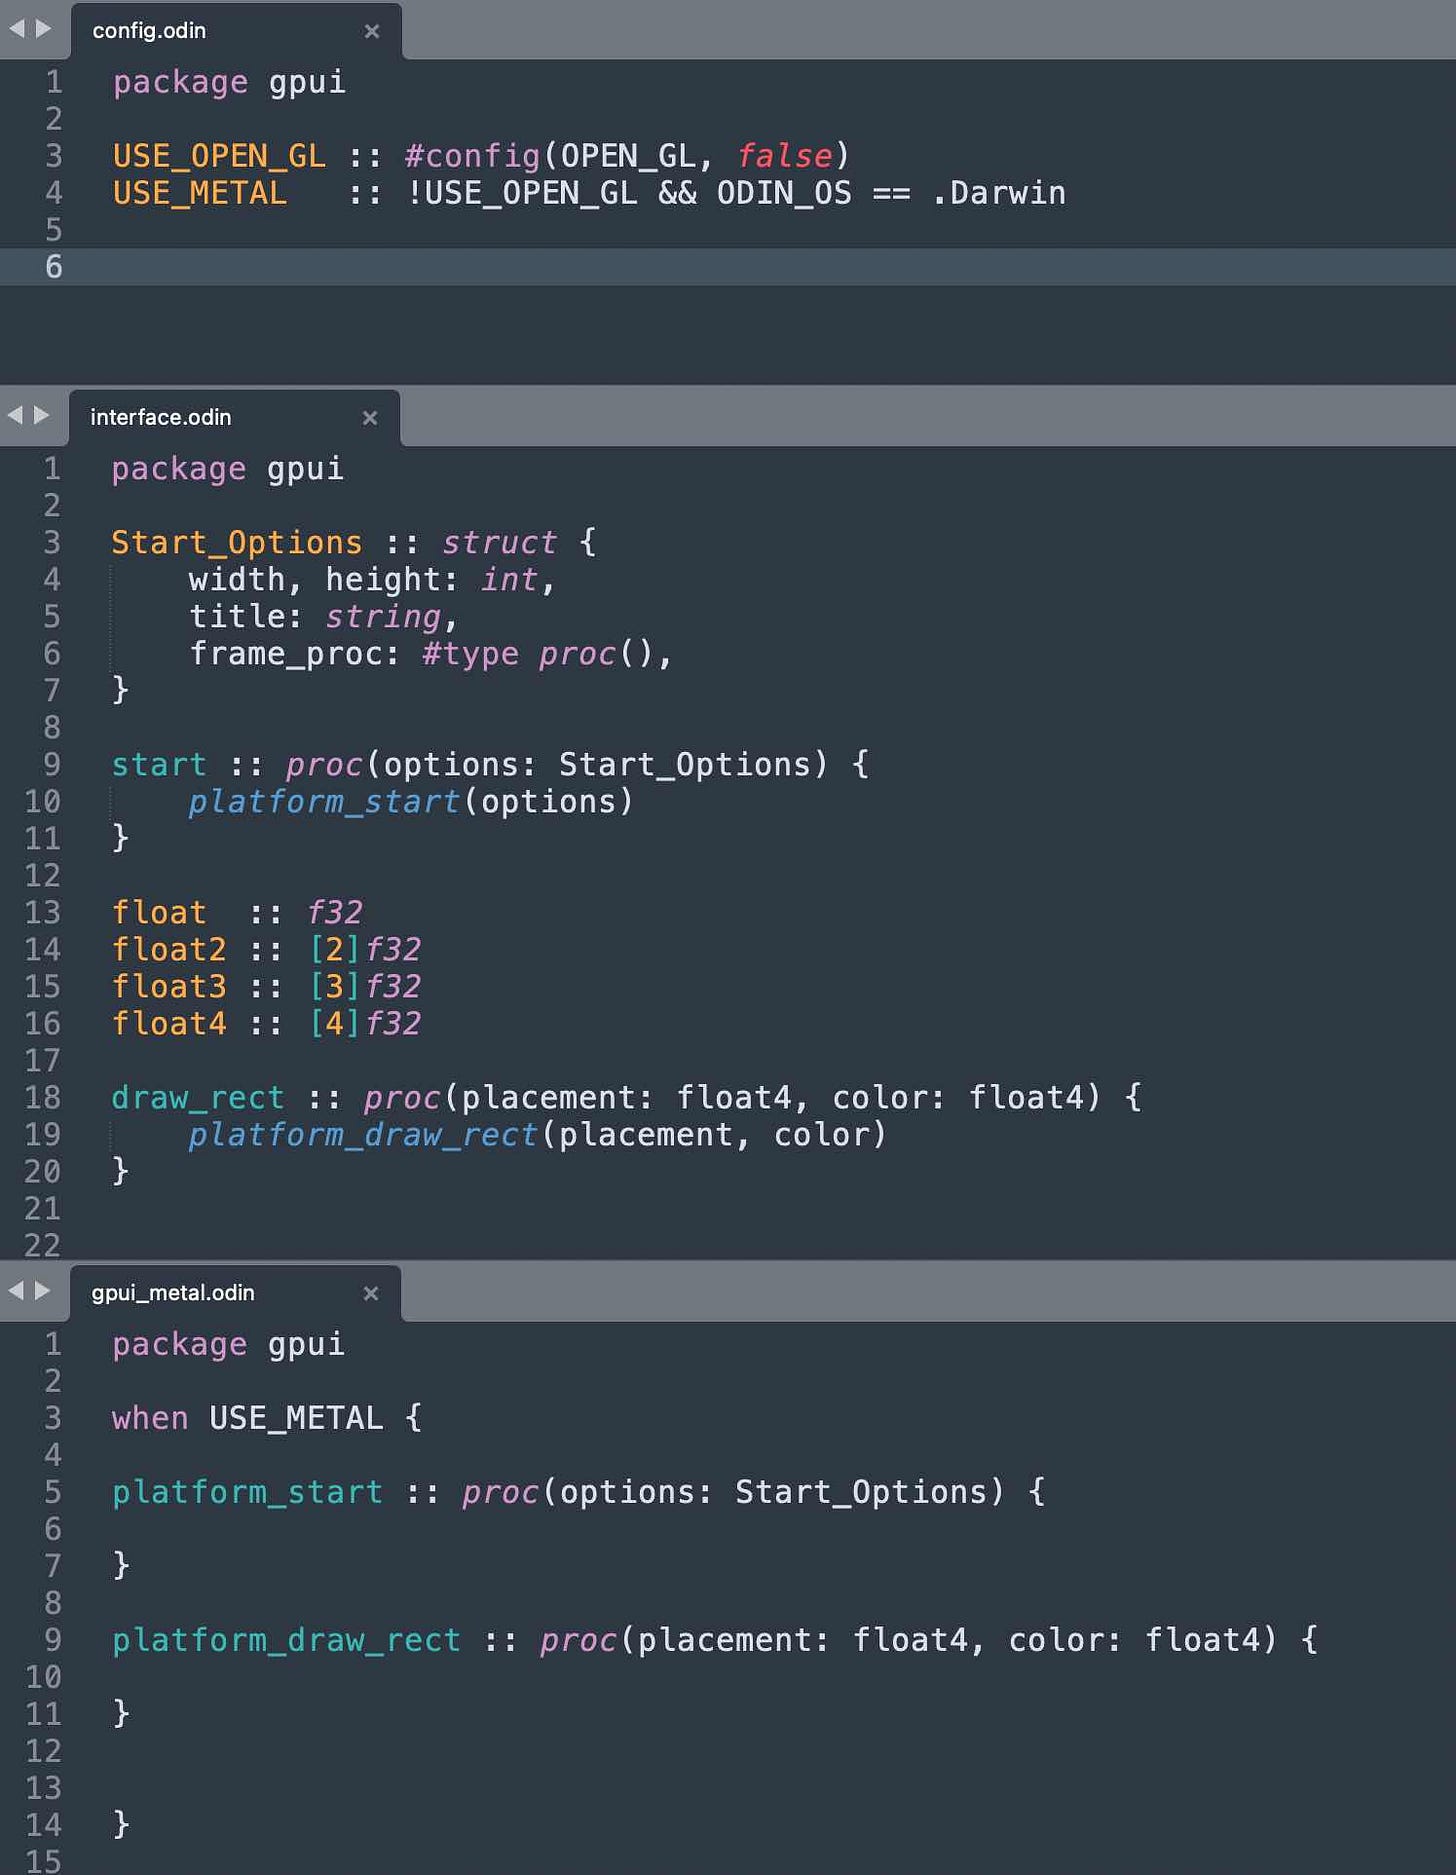This screenshot has height=1875, width=1456.
Task: Click line number 9 in gpui_metal.odin
Action: click(52, 1641)
